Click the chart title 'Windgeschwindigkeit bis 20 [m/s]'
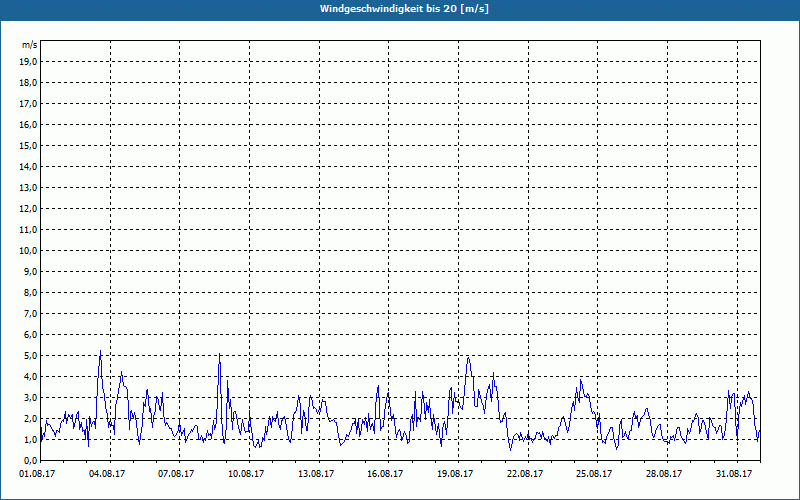800x500 pixels. (x=404, y=9)
